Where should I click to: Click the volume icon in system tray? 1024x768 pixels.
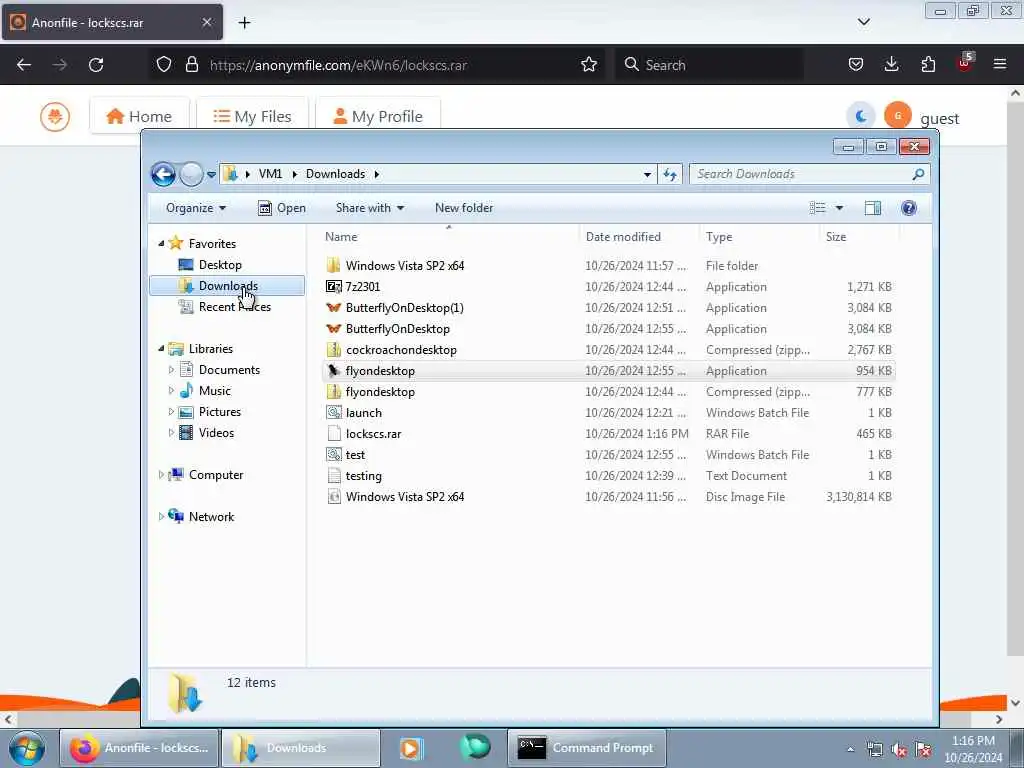pos(899,750)
